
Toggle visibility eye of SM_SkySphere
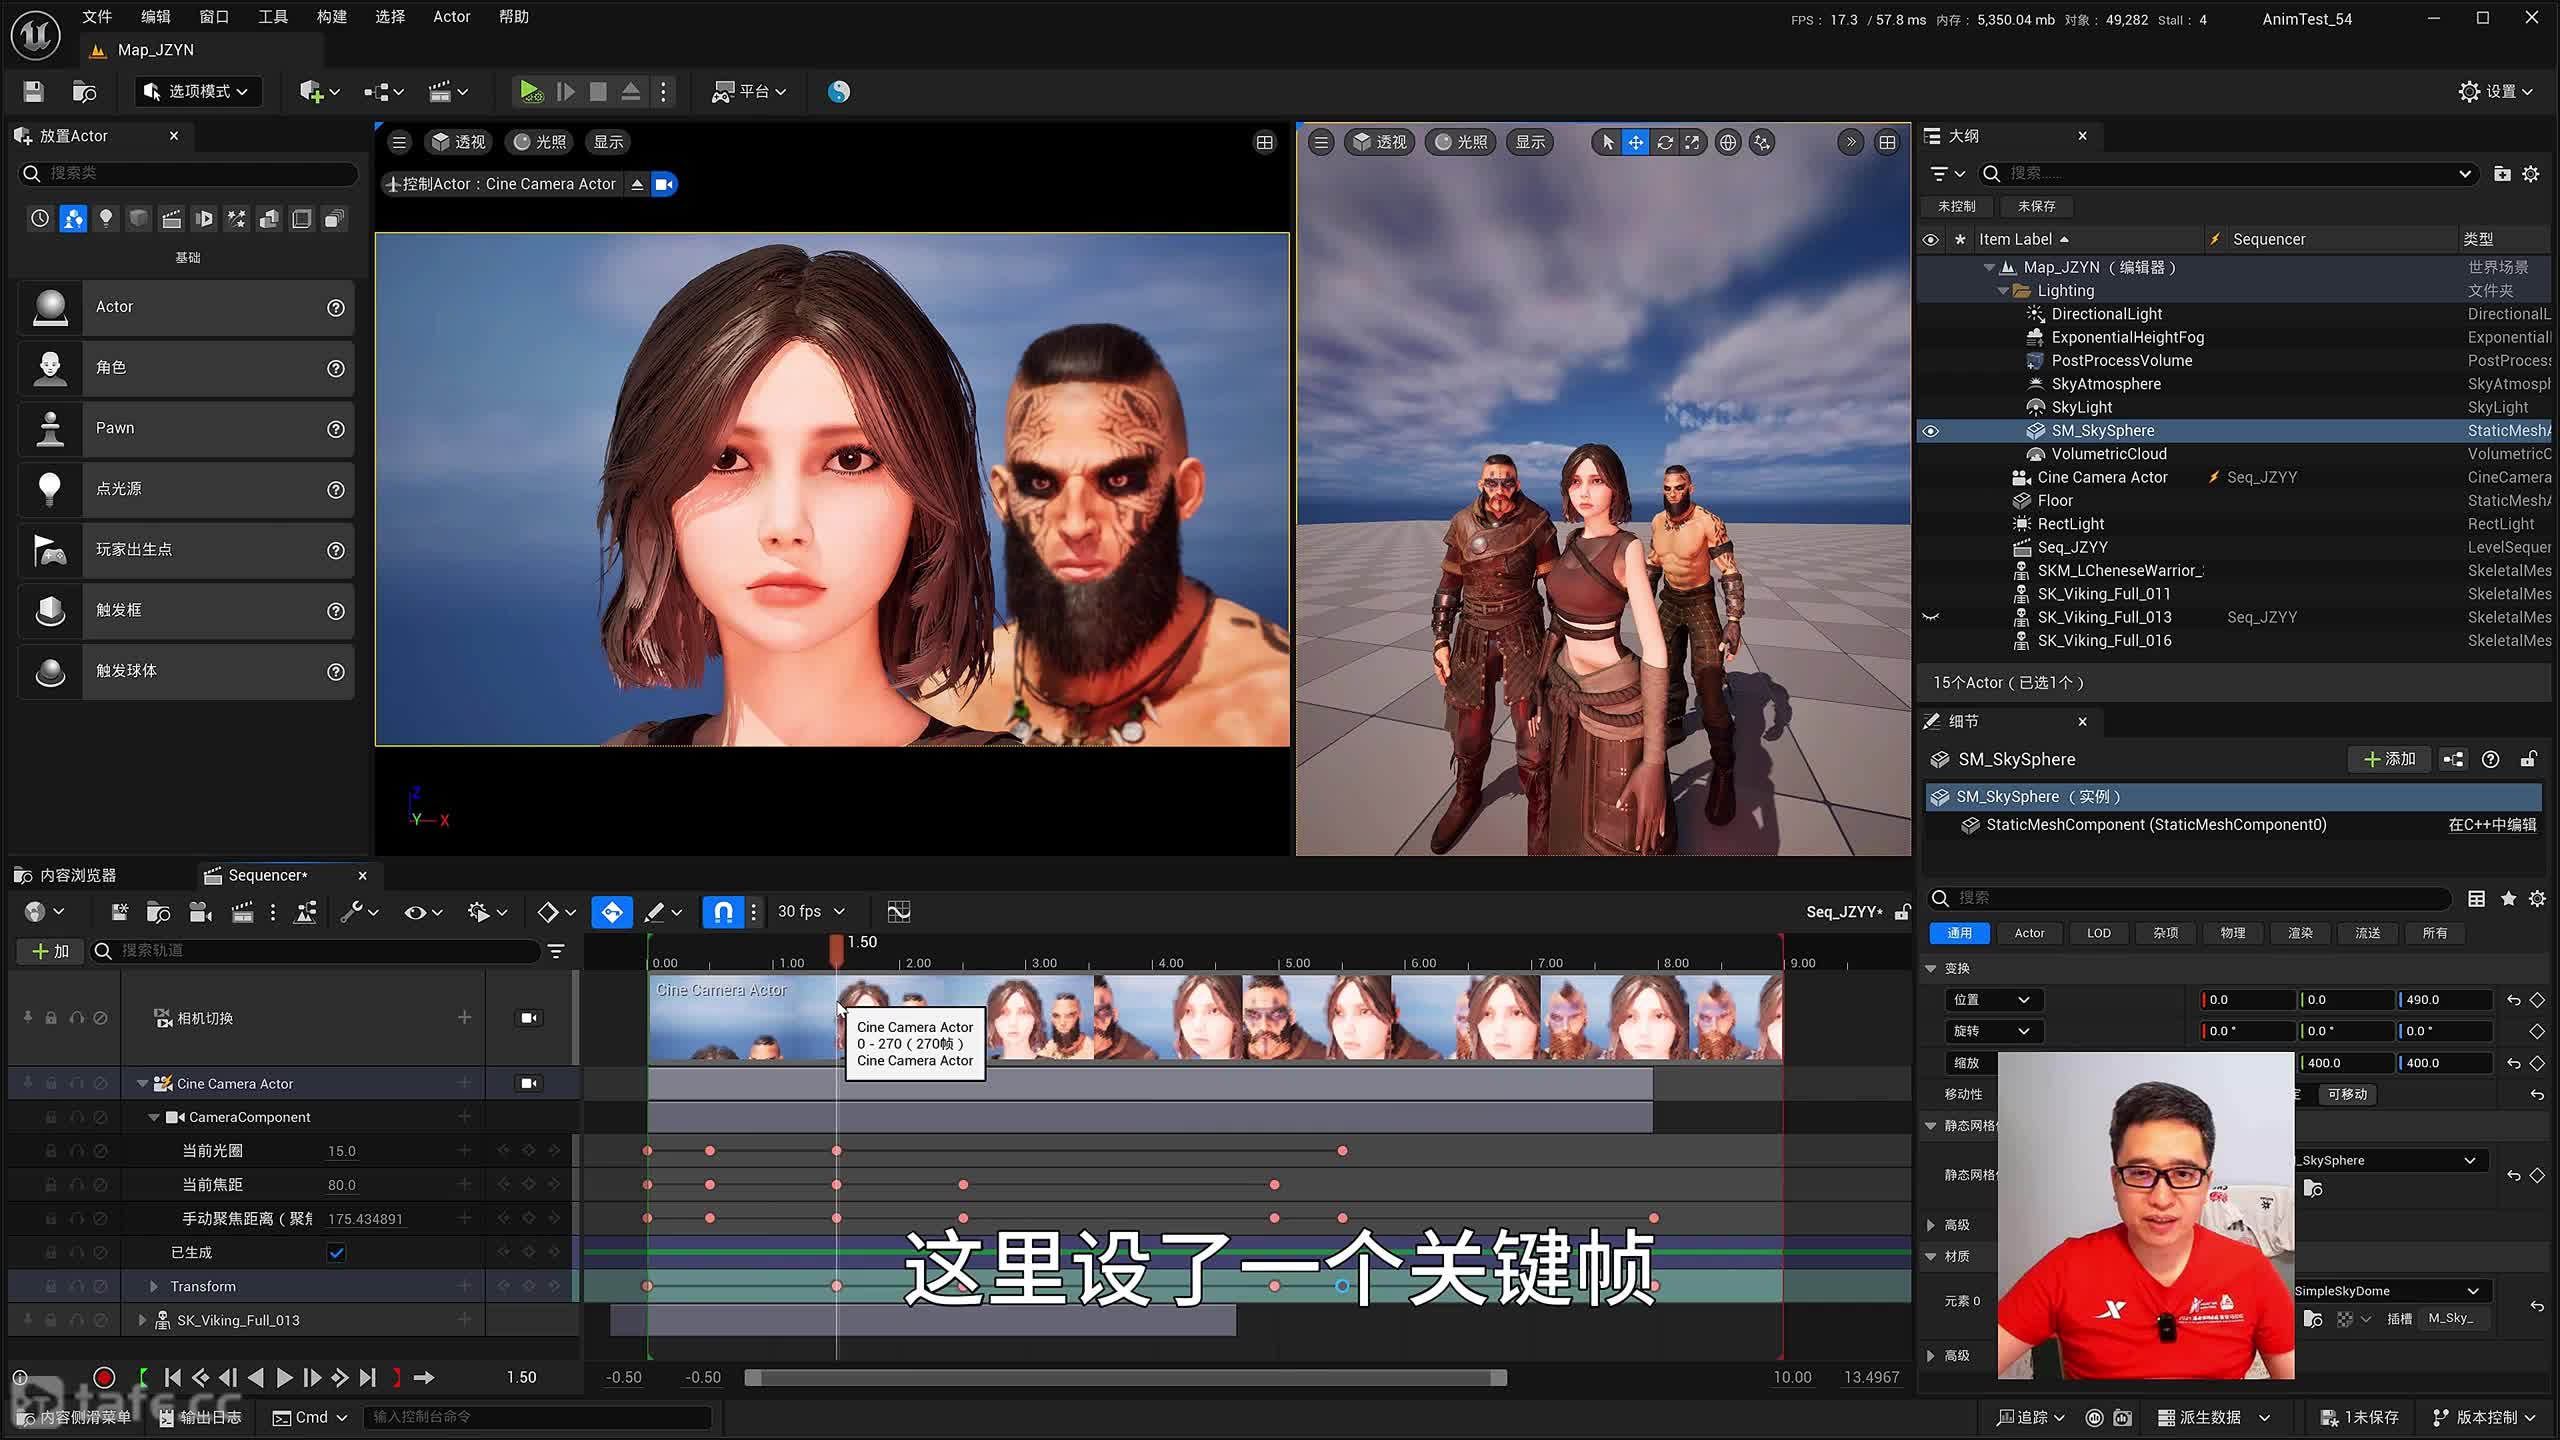pos(1930,431)
